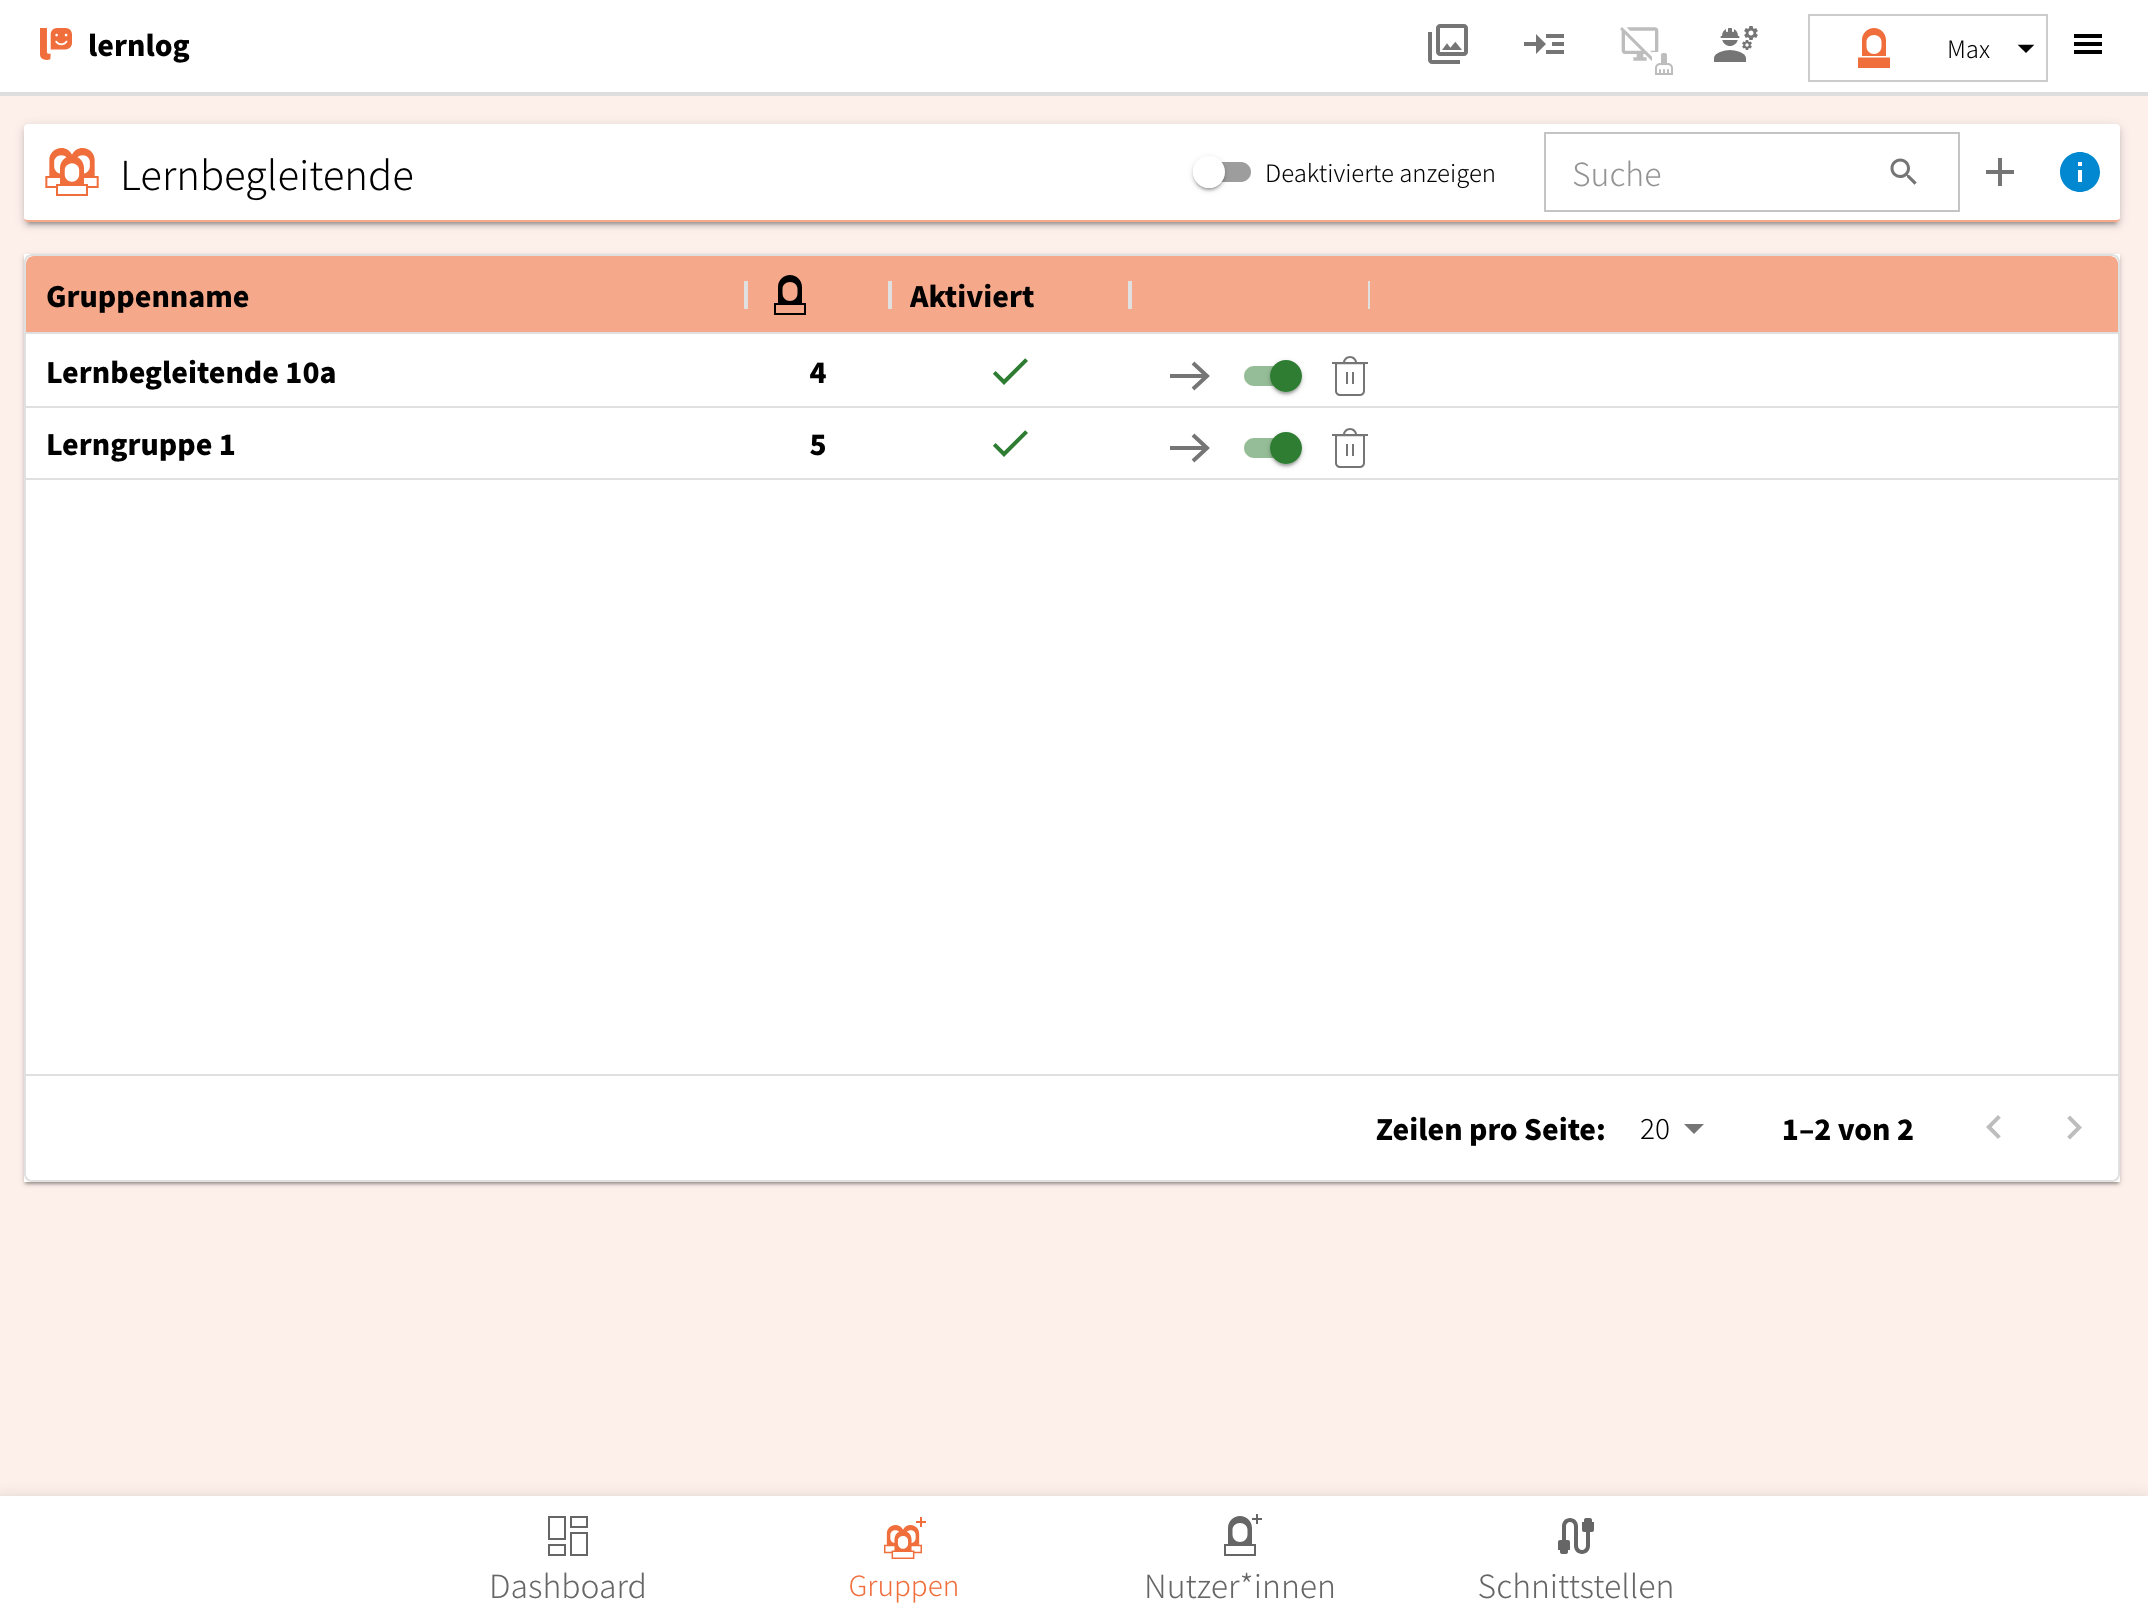Open the media gallery icon in header
The height and width of the screenshot is (1610, 2148).
[x=1447, y=45]
